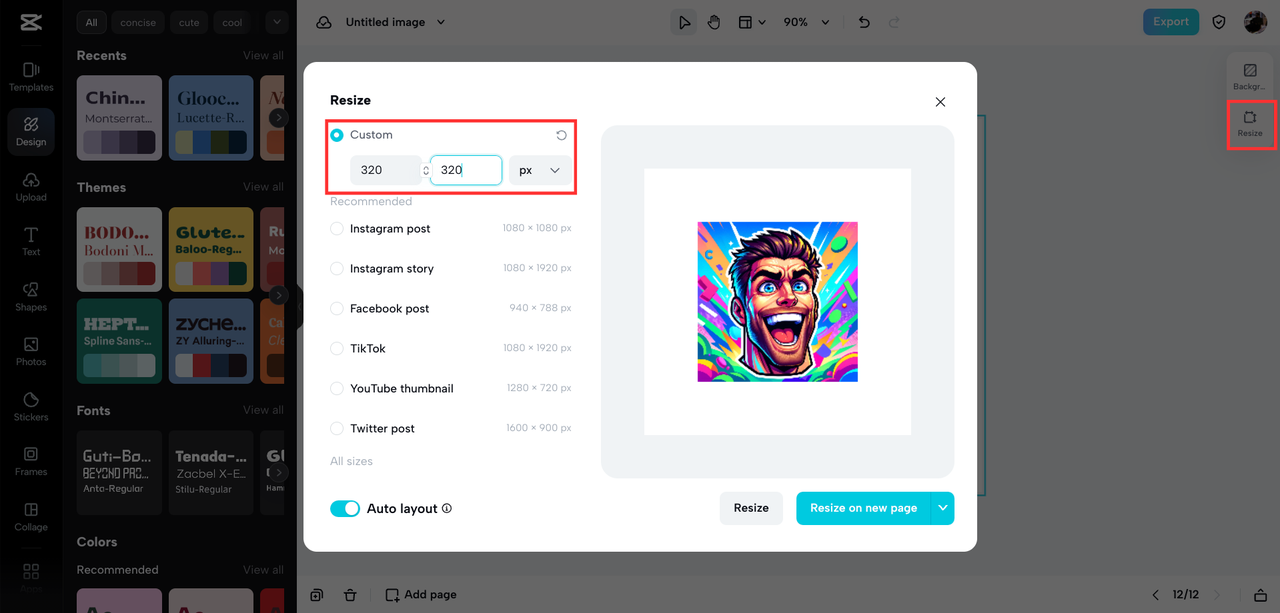1280x613 pixels.
Task: Click the height input field
Action: (466, 170)
